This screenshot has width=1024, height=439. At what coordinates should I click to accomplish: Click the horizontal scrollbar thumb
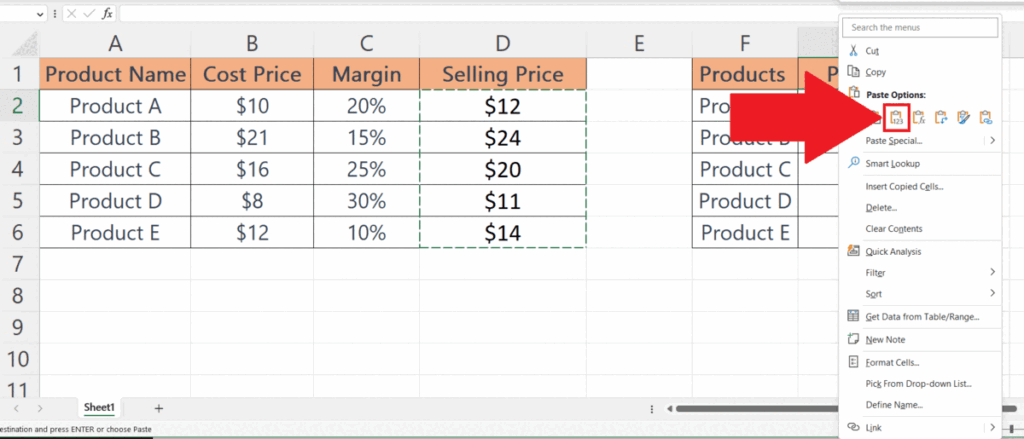coord(758,409)
